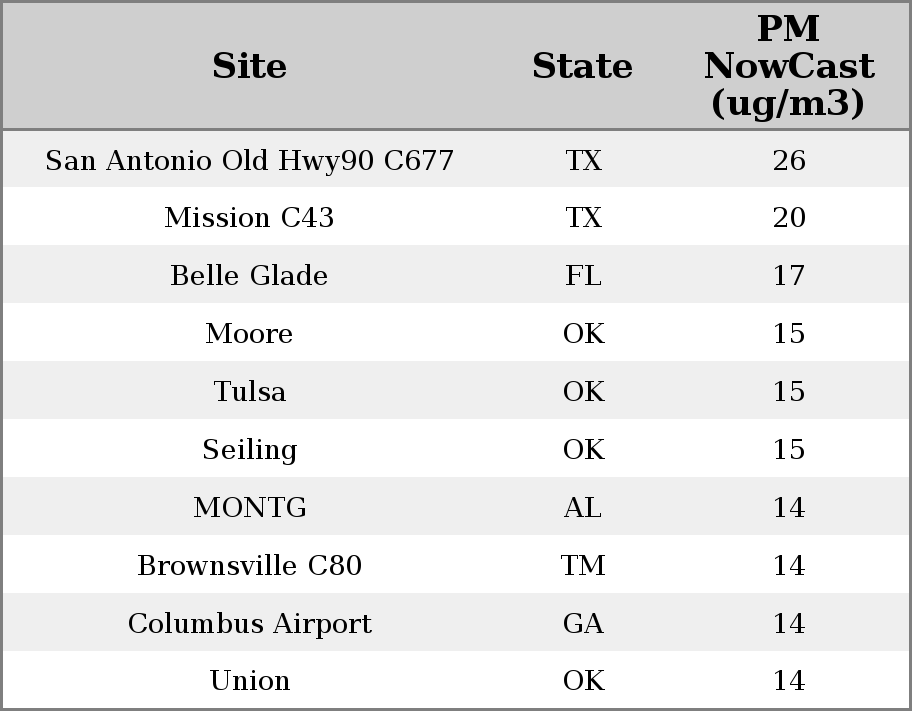
Task: Click the State column header
Action: point(582,66)
